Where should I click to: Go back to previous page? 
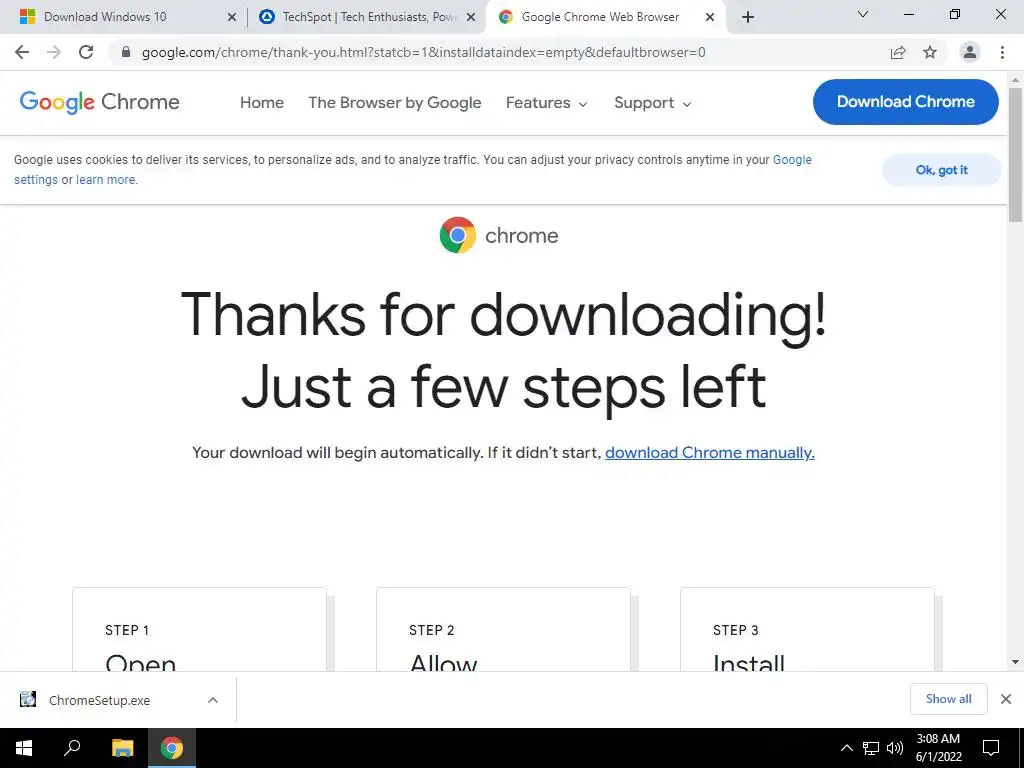point(22,52)
